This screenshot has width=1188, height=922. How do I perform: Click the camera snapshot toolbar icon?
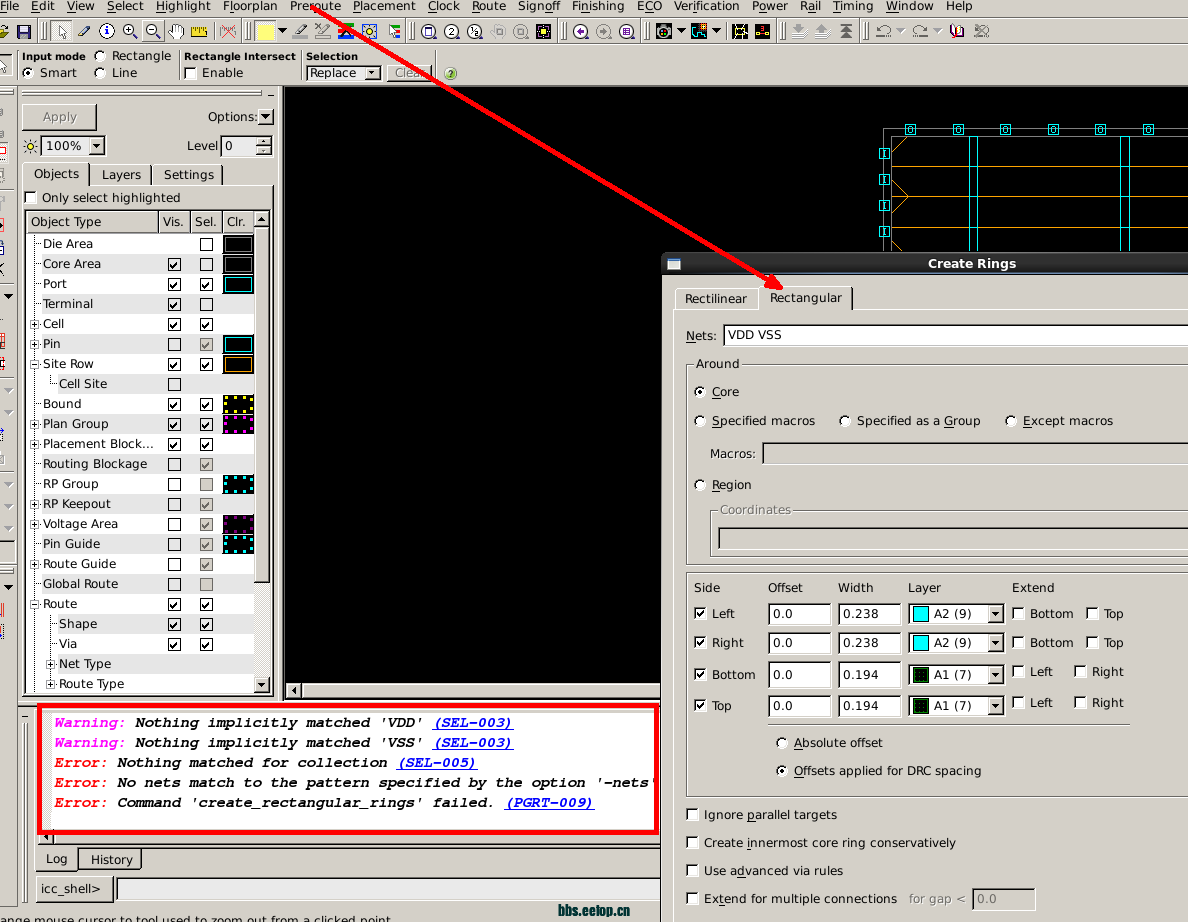664,31
